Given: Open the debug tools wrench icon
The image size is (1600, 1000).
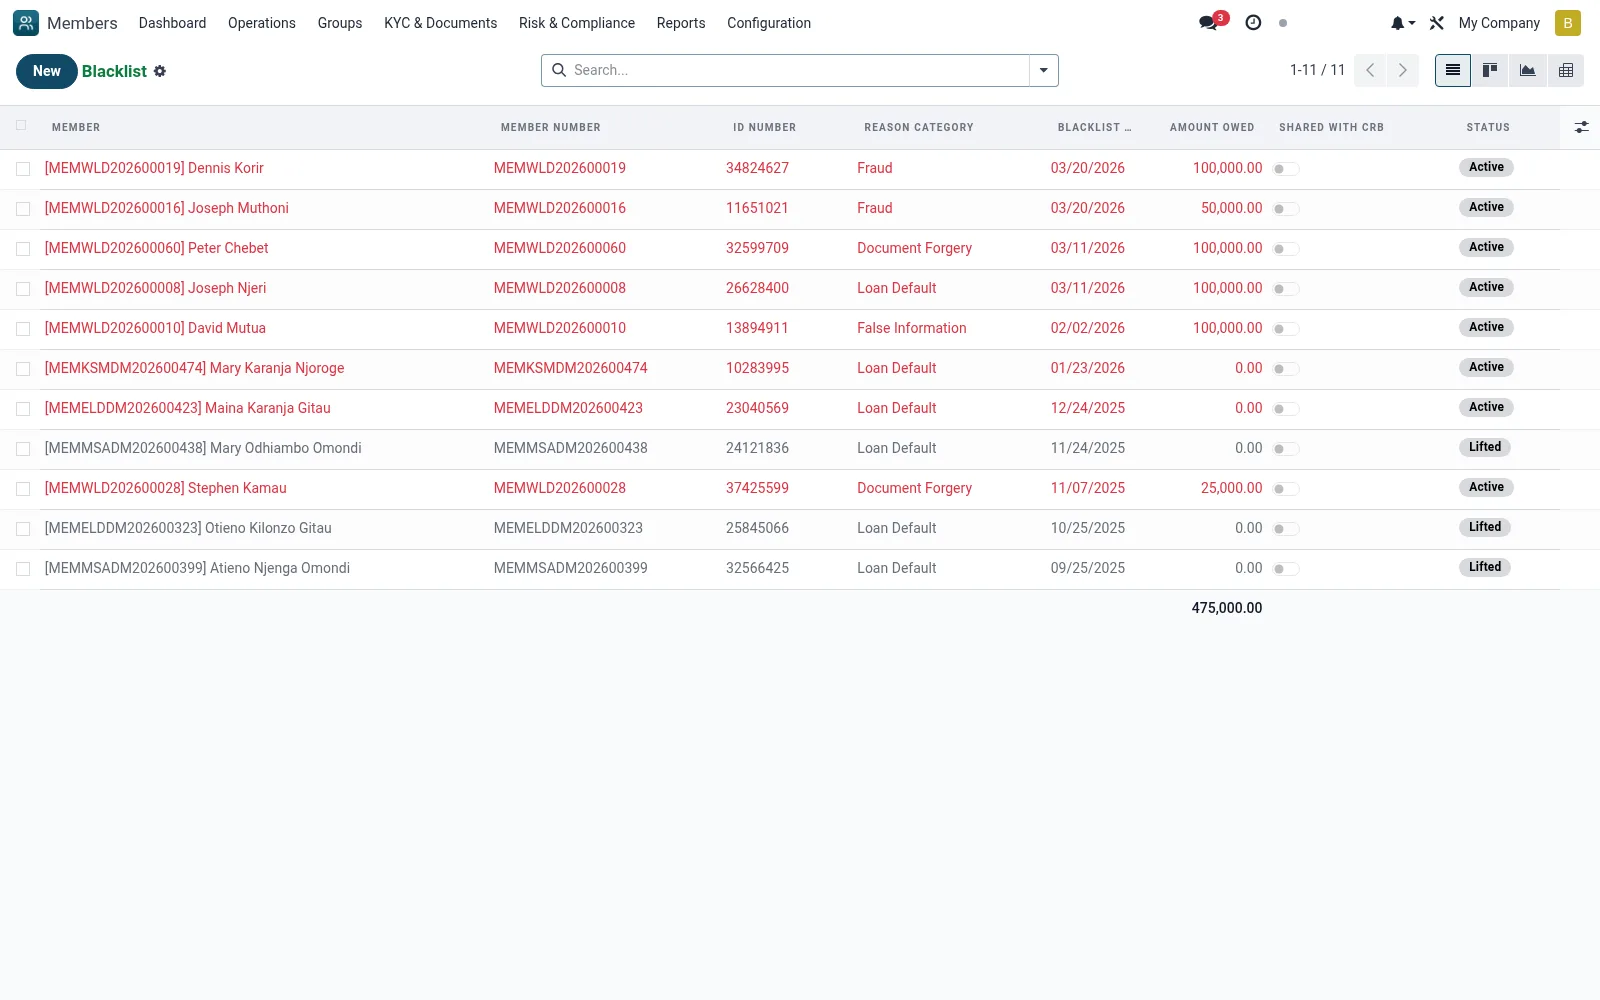Looking at the screenshot, I should pyautogui.click(x=1437, y=23).
